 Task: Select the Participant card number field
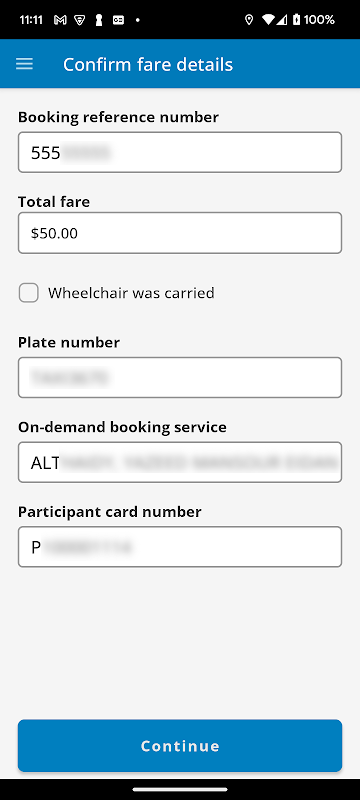[180, 547]
